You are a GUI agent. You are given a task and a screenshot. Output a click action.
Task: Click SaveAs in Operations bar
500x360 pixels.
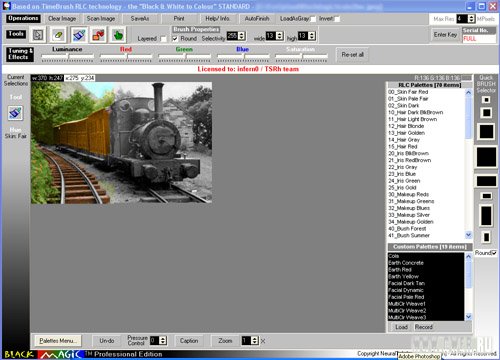tap(140, 19)
